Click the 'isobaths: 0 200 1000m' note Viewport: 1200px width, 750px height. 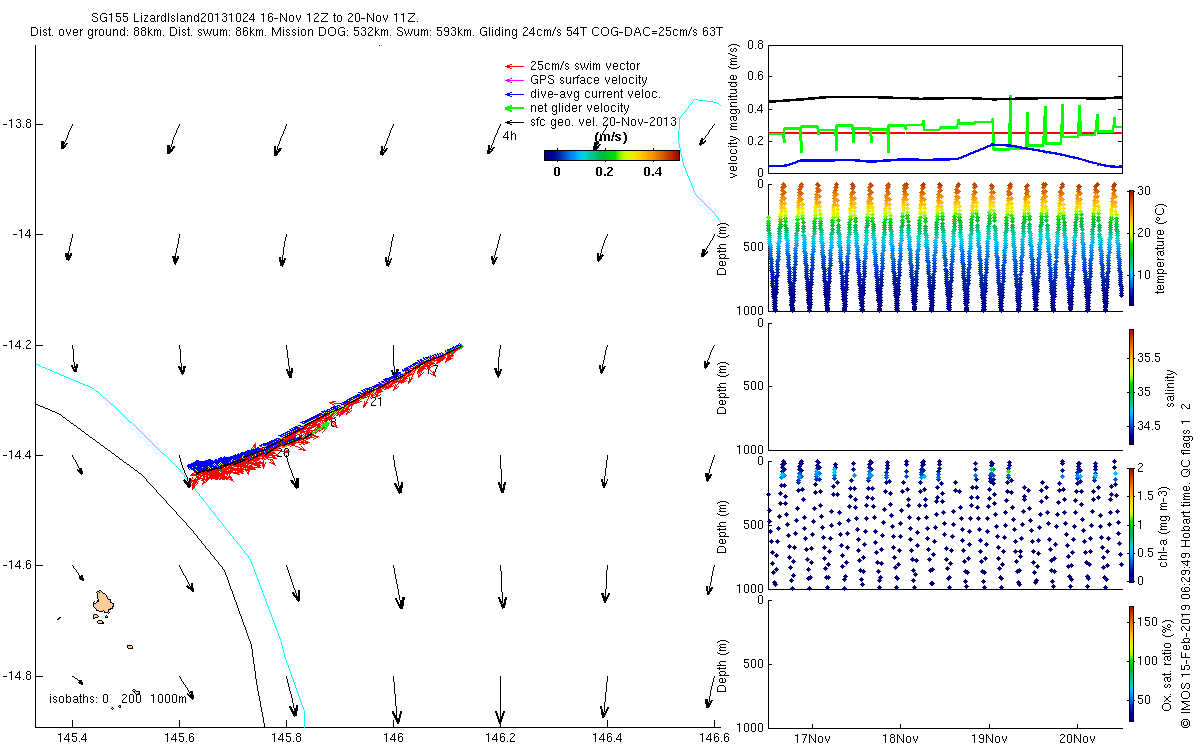(x=118, y=697)
